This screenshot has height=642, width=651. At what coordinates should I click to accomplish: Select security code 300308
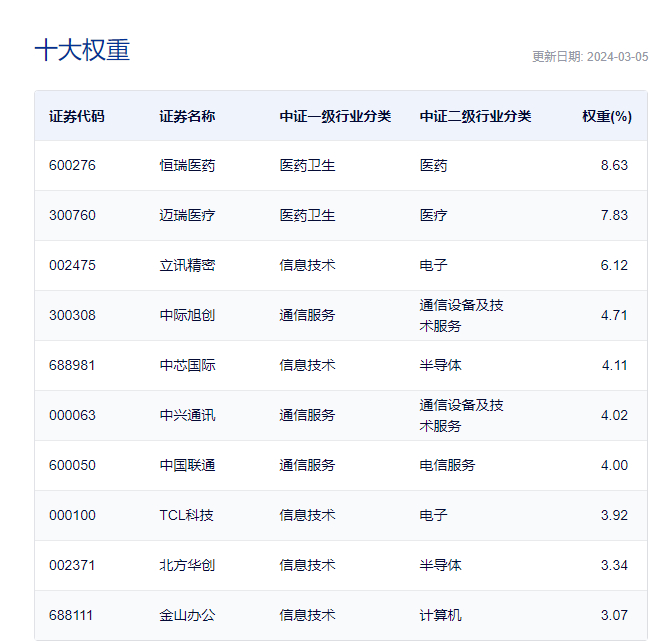tap(72, 315)
